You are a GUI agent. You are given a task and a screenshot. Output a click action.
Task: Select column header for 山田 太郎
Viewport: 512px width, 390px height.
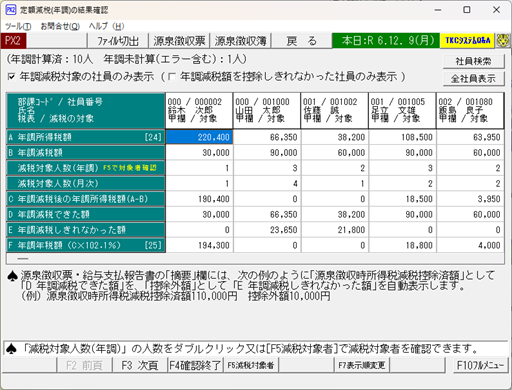click(x=267, y=110)
